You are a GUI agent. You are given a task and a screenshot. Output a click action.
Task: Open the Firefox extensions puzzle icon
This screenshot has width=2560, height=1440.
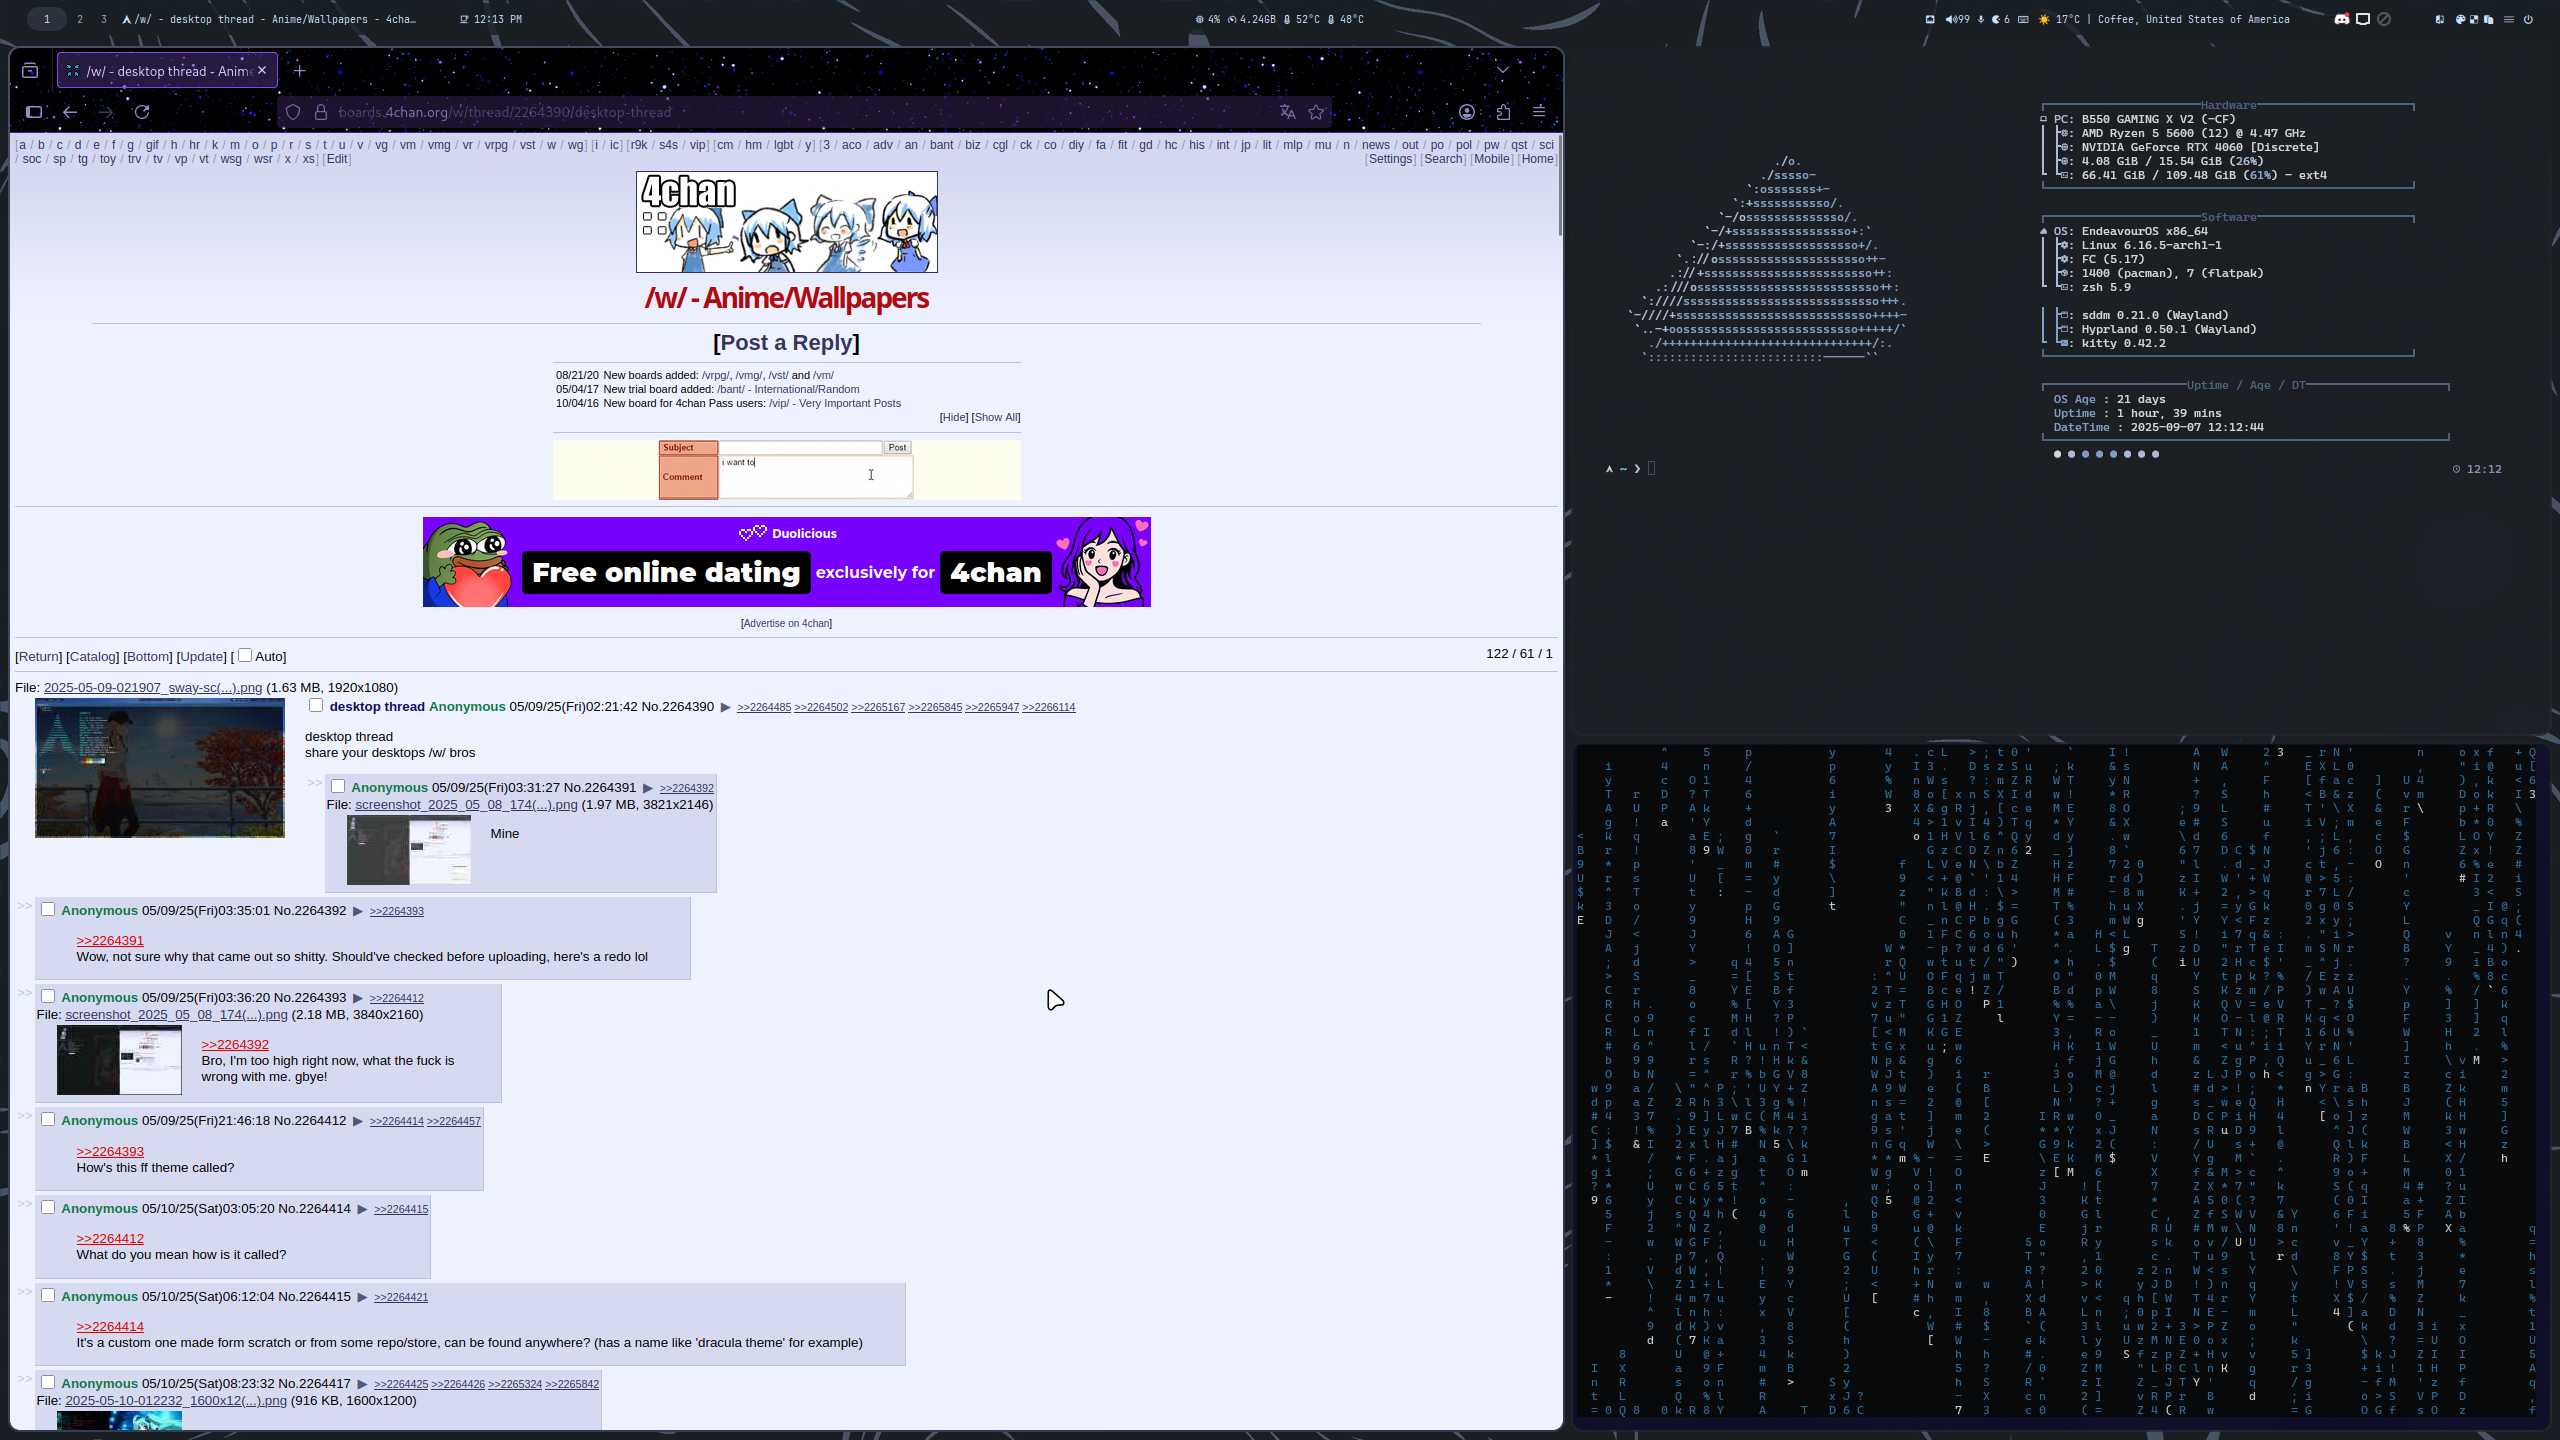tap(1503, 112)
